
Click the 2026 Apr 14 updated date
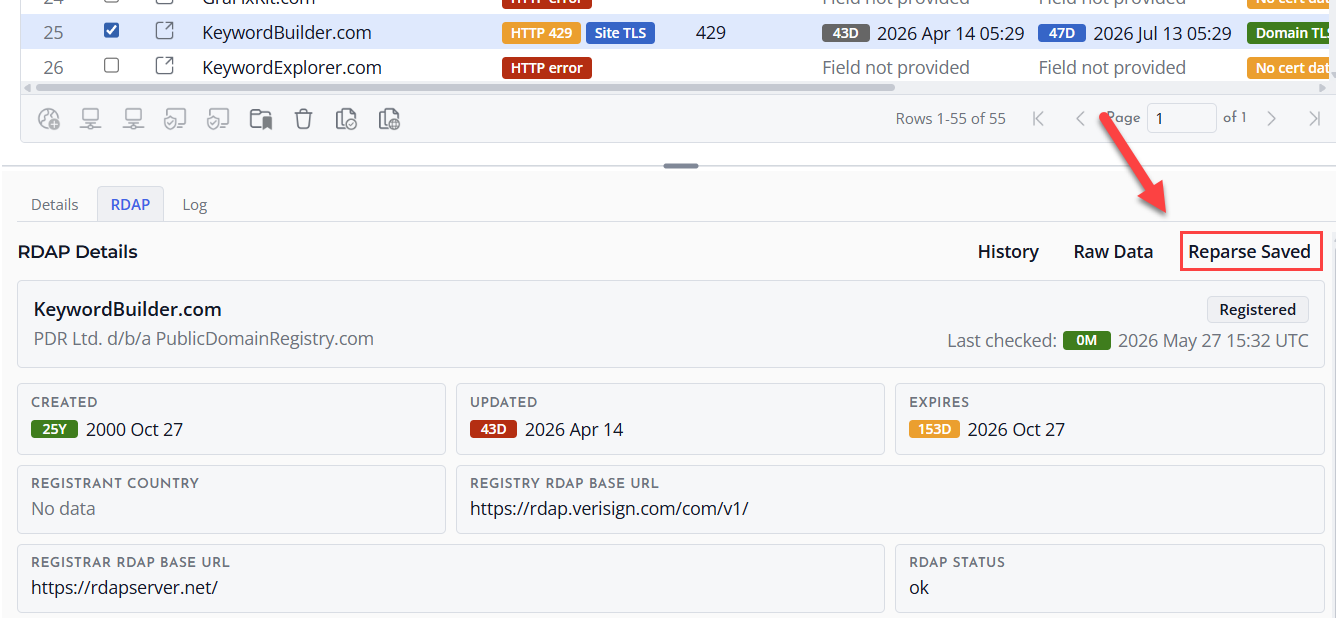(574, 429)
